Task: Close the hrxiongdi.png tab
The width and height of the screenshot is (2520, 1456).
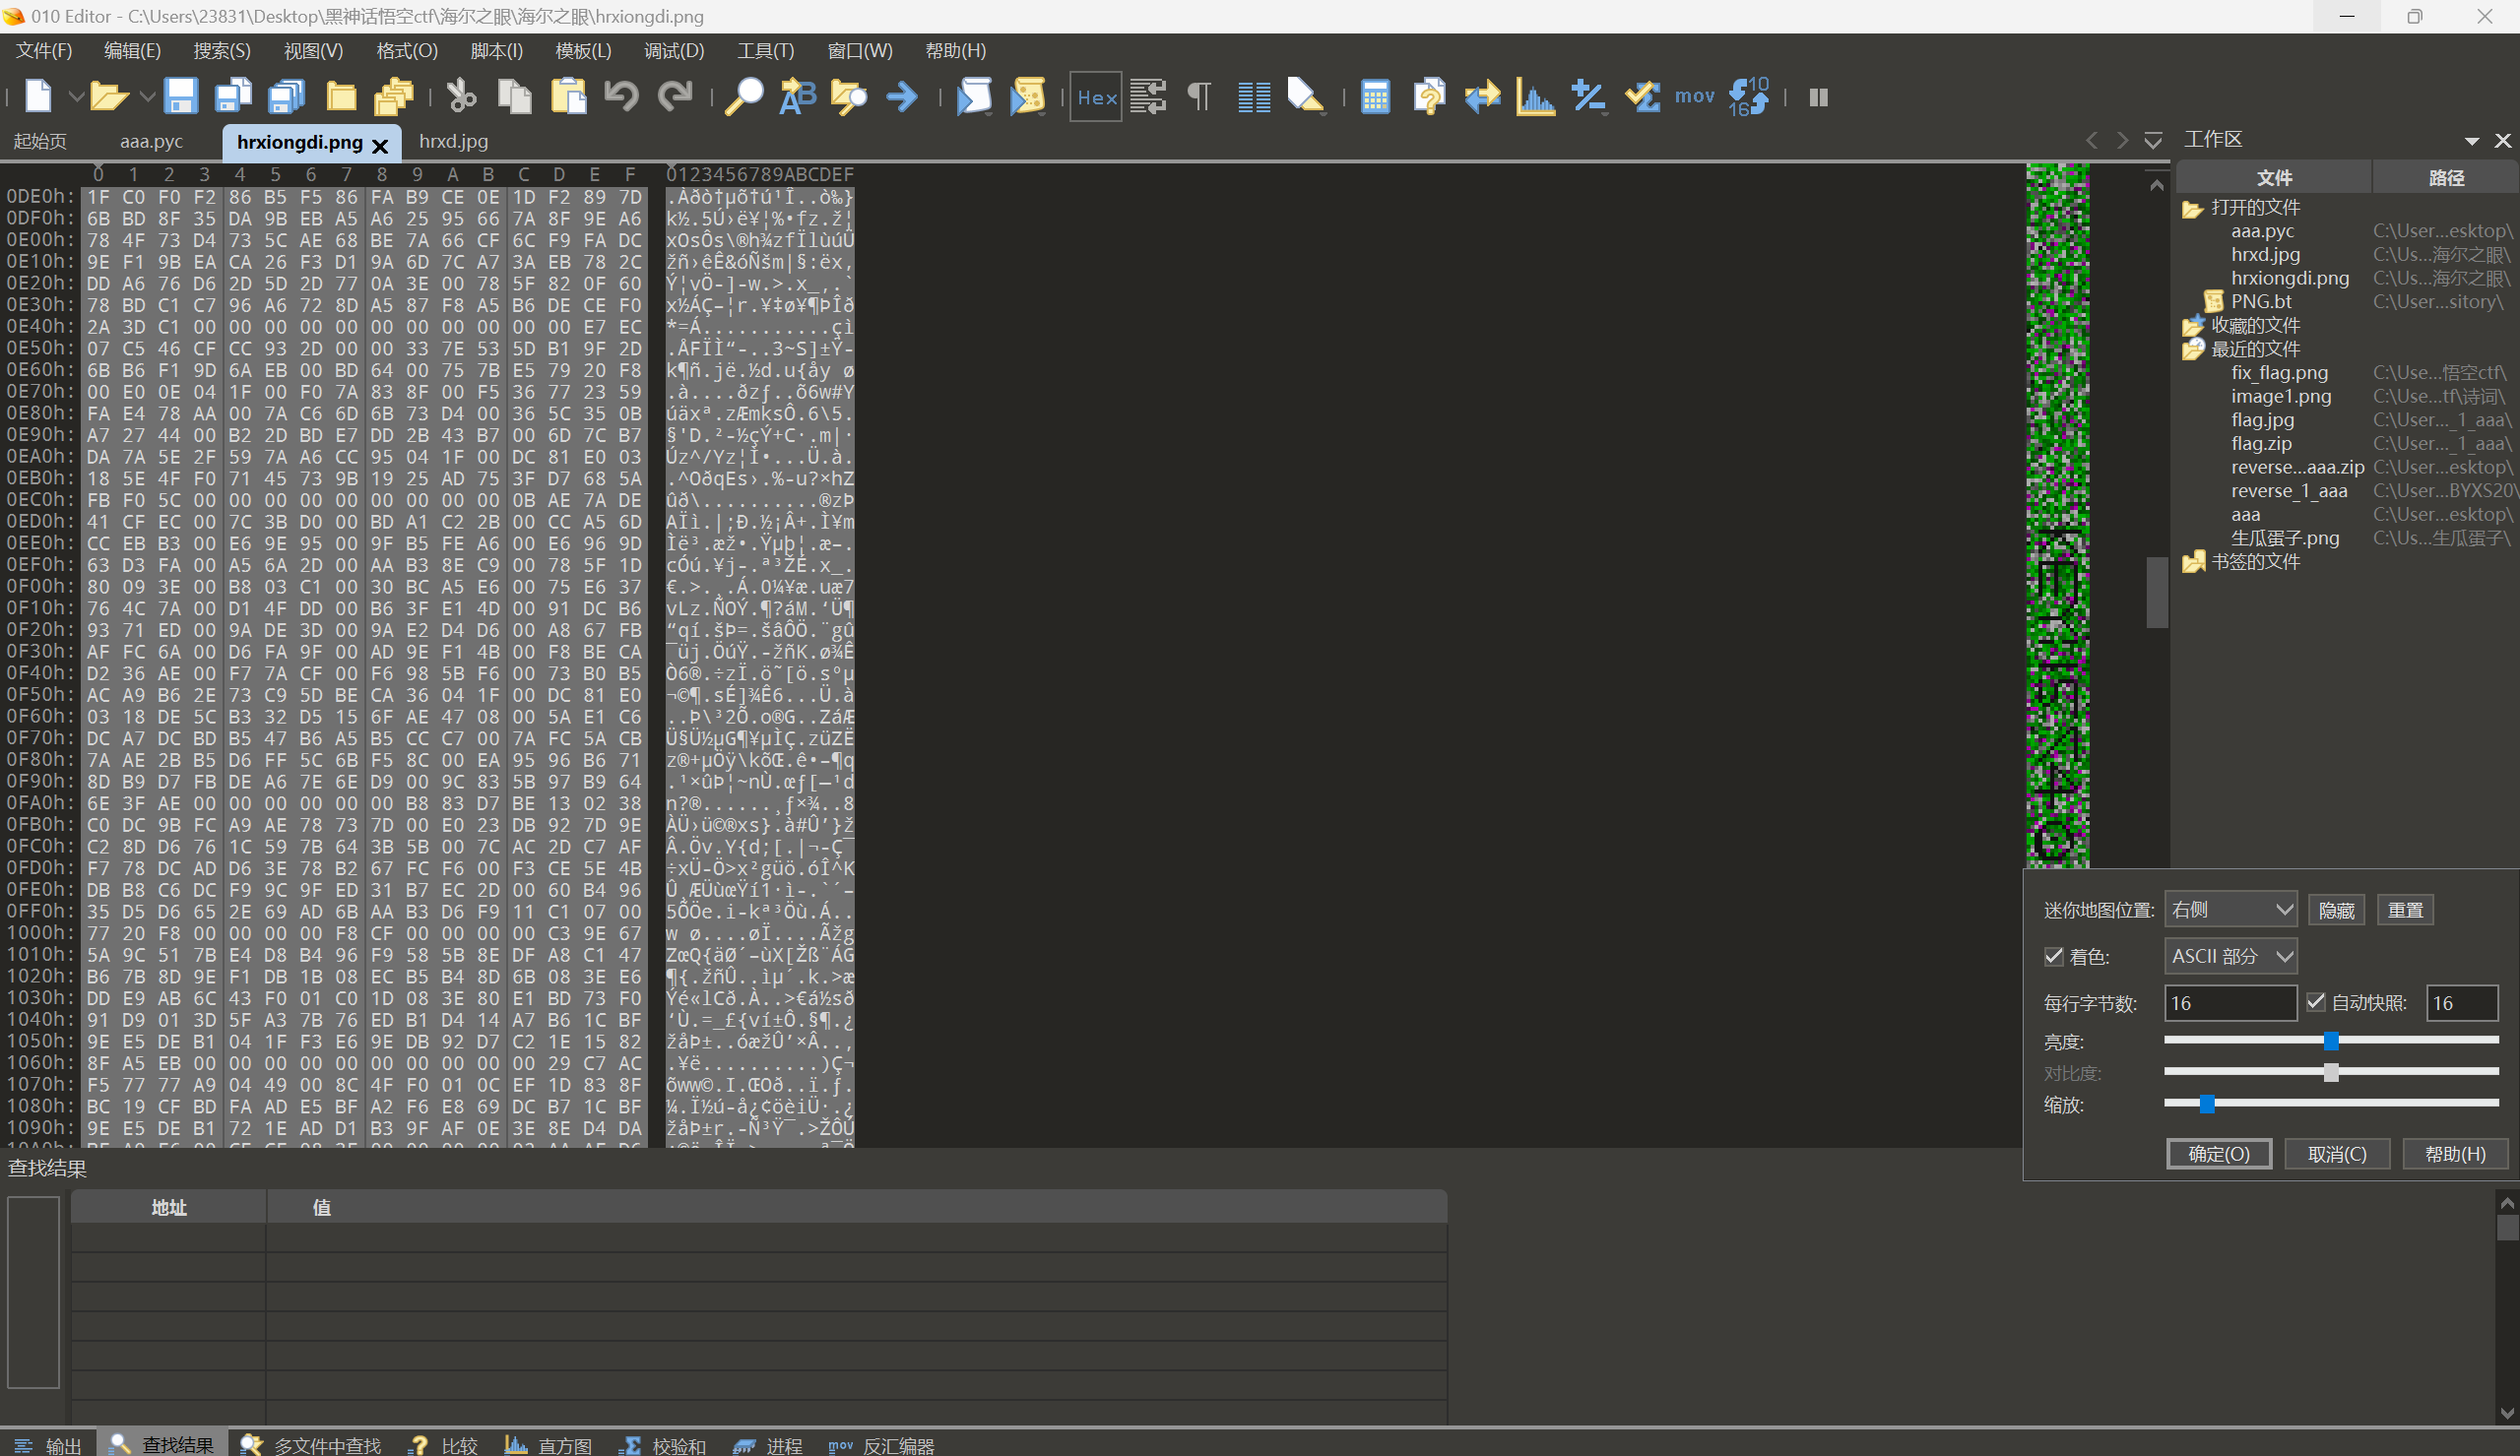Action: tap(380, 146)
